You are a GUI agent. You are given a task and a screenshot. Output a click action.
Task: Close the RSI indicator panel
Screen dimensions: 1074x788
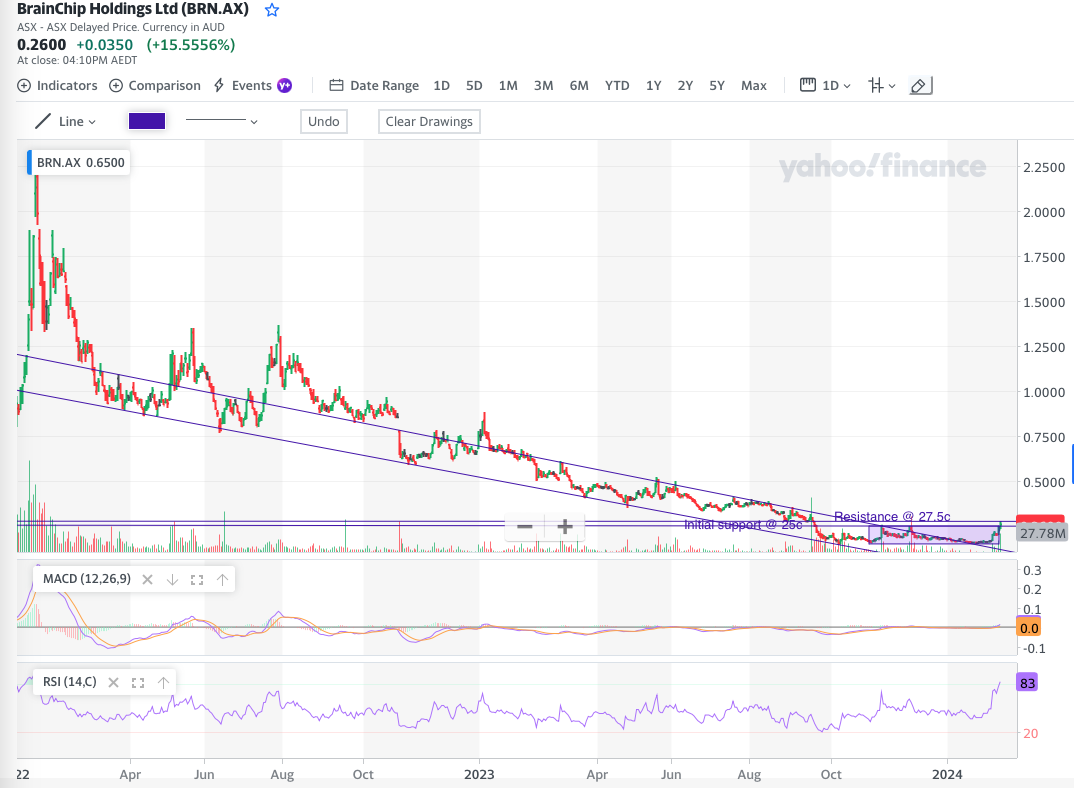[113, 683]
